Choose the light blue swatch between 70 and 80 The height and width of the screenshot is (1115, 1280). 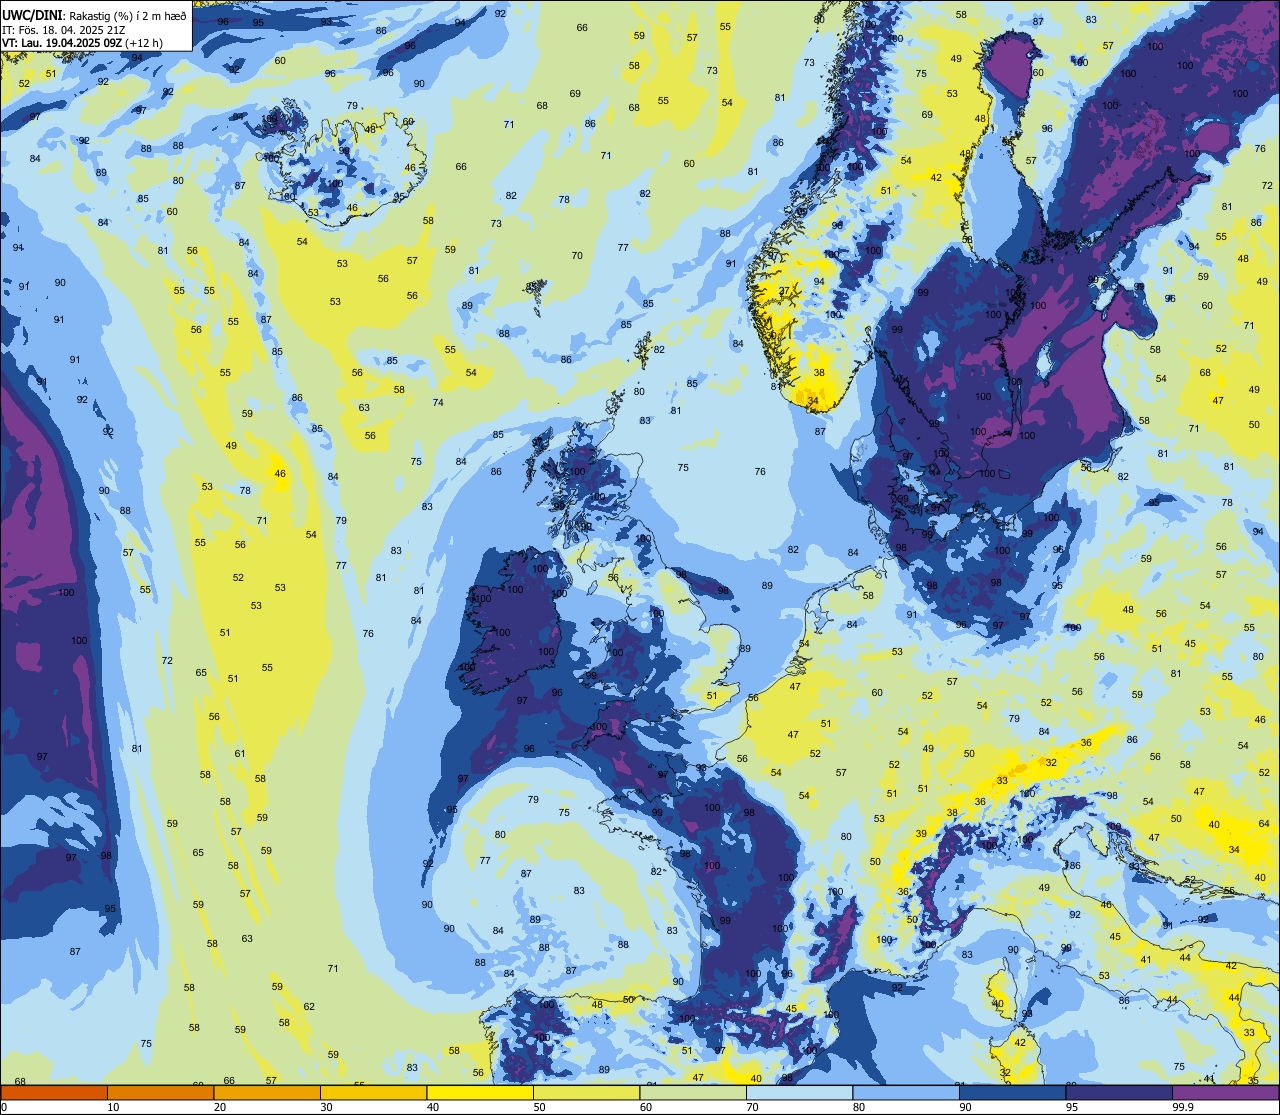click(799, 1092)
